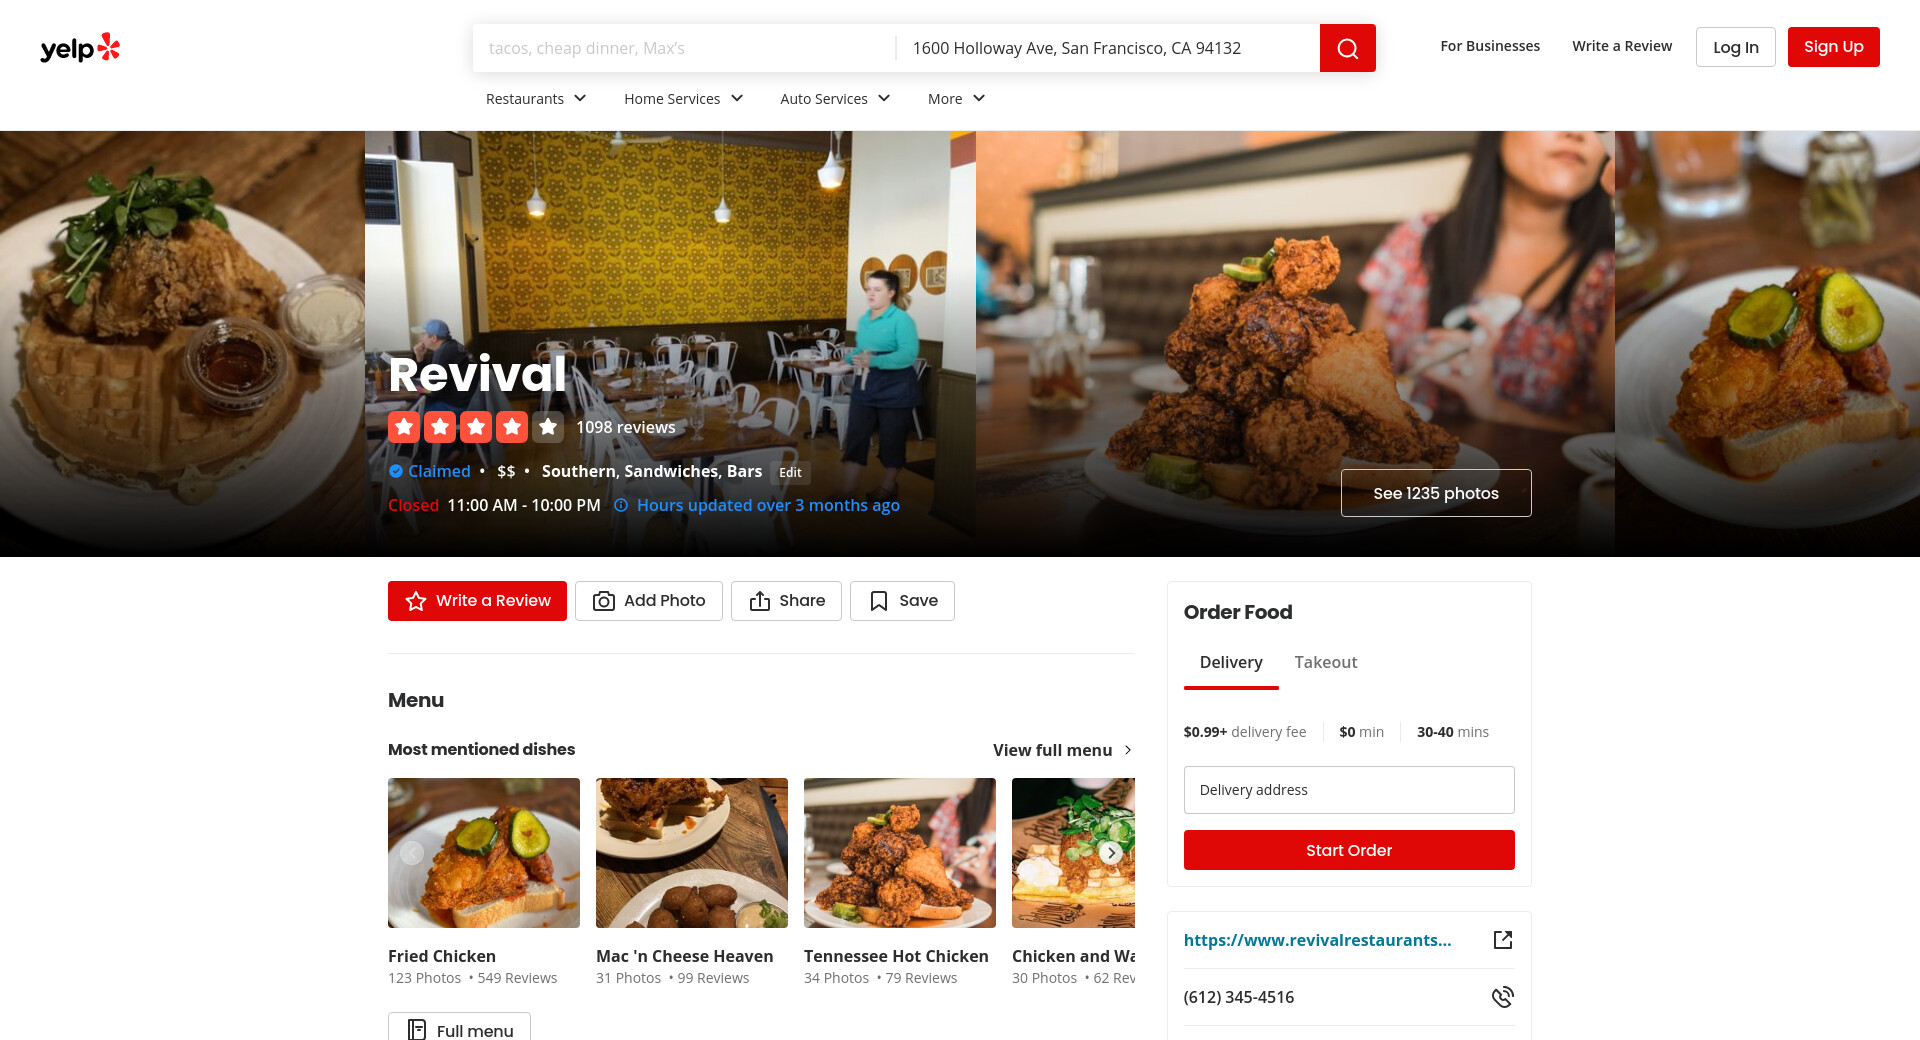
Task: Show previous dishes with the carousel left arrow
Action: coord(412,853)
